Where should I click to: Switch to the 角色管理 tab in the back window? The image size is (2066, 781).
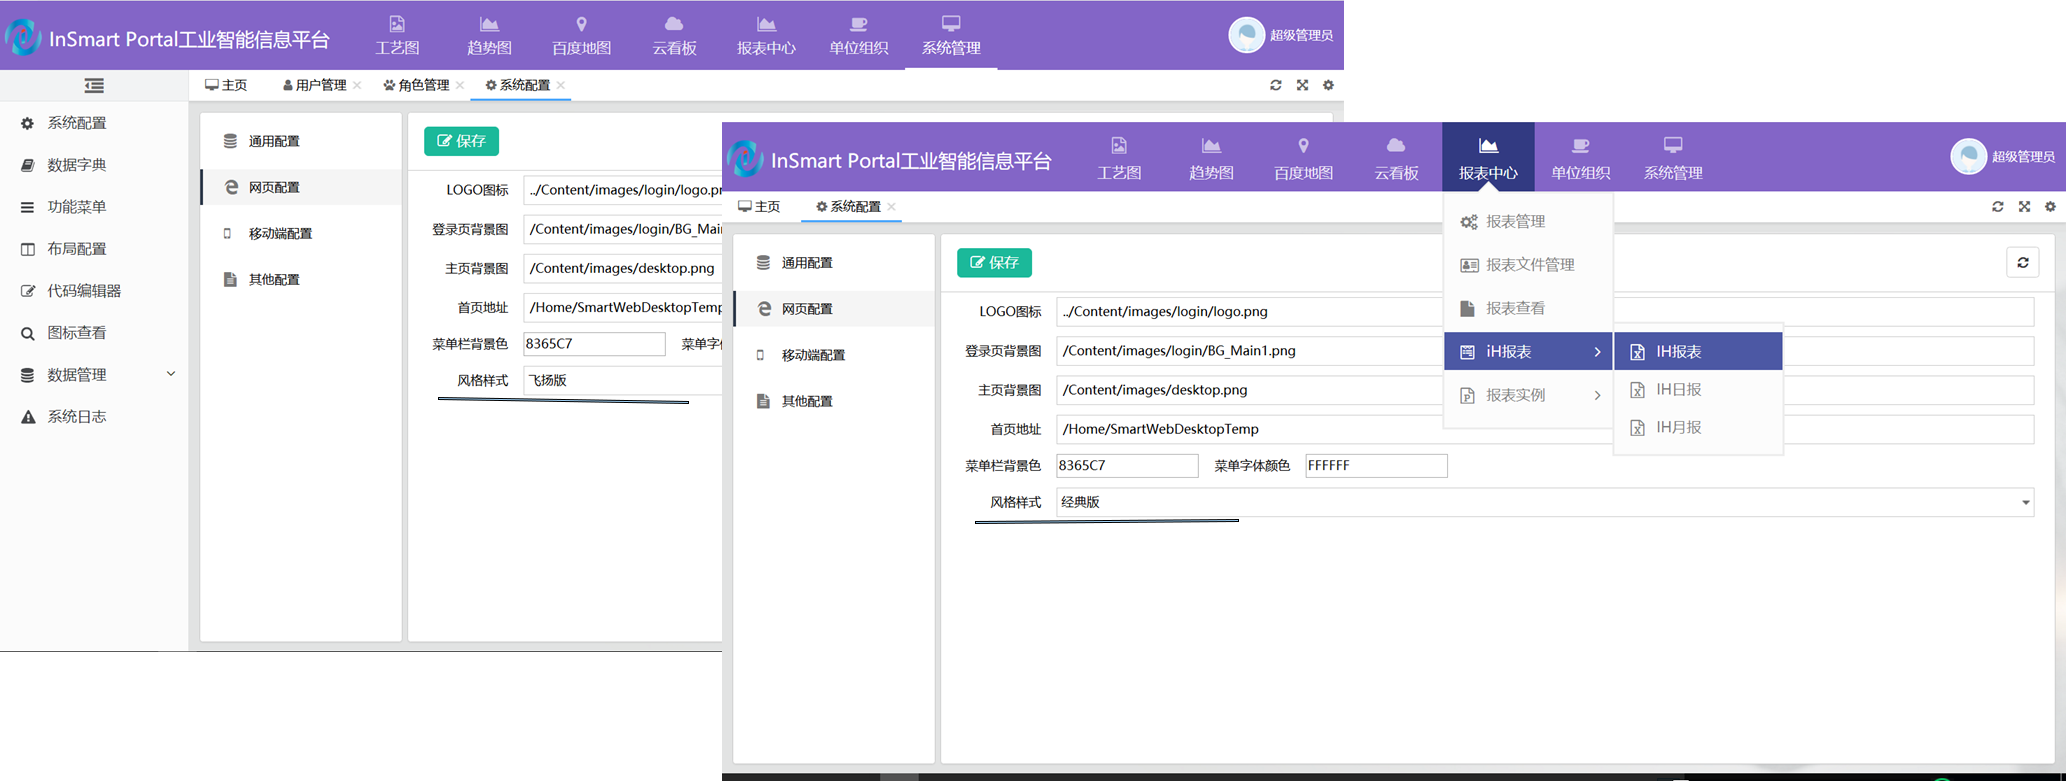[416, 85]
